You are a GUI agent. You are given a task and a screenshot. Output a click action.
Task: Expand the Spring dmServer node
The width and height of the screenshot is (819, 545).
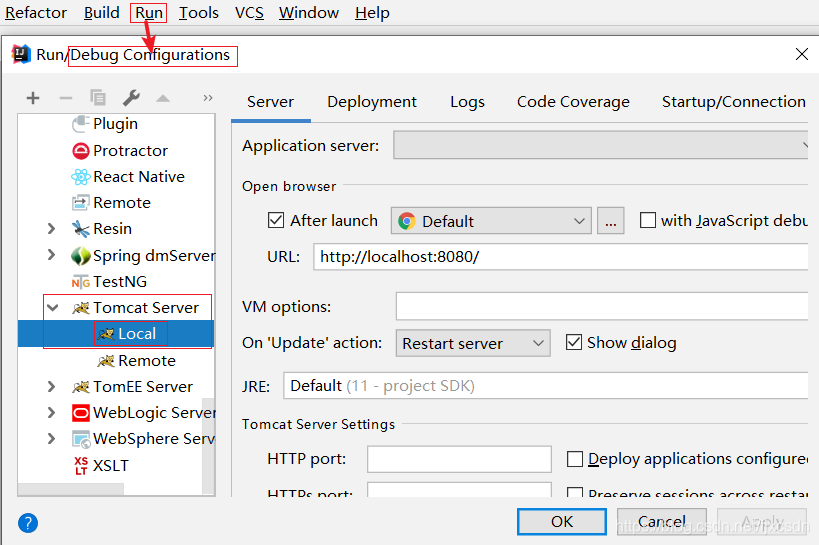[51, 255]
